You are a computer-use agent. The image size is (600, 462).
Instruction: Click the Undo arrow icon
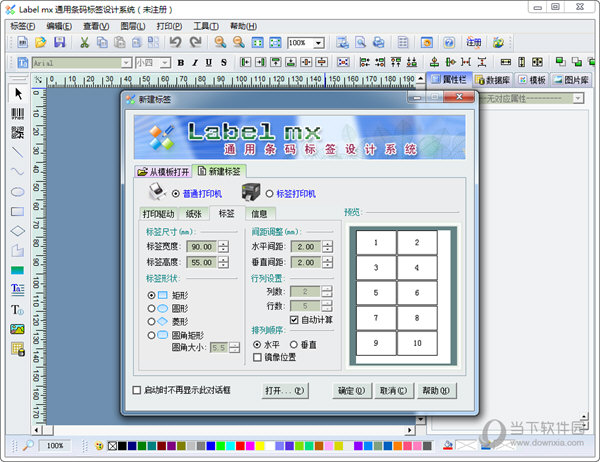176,42
